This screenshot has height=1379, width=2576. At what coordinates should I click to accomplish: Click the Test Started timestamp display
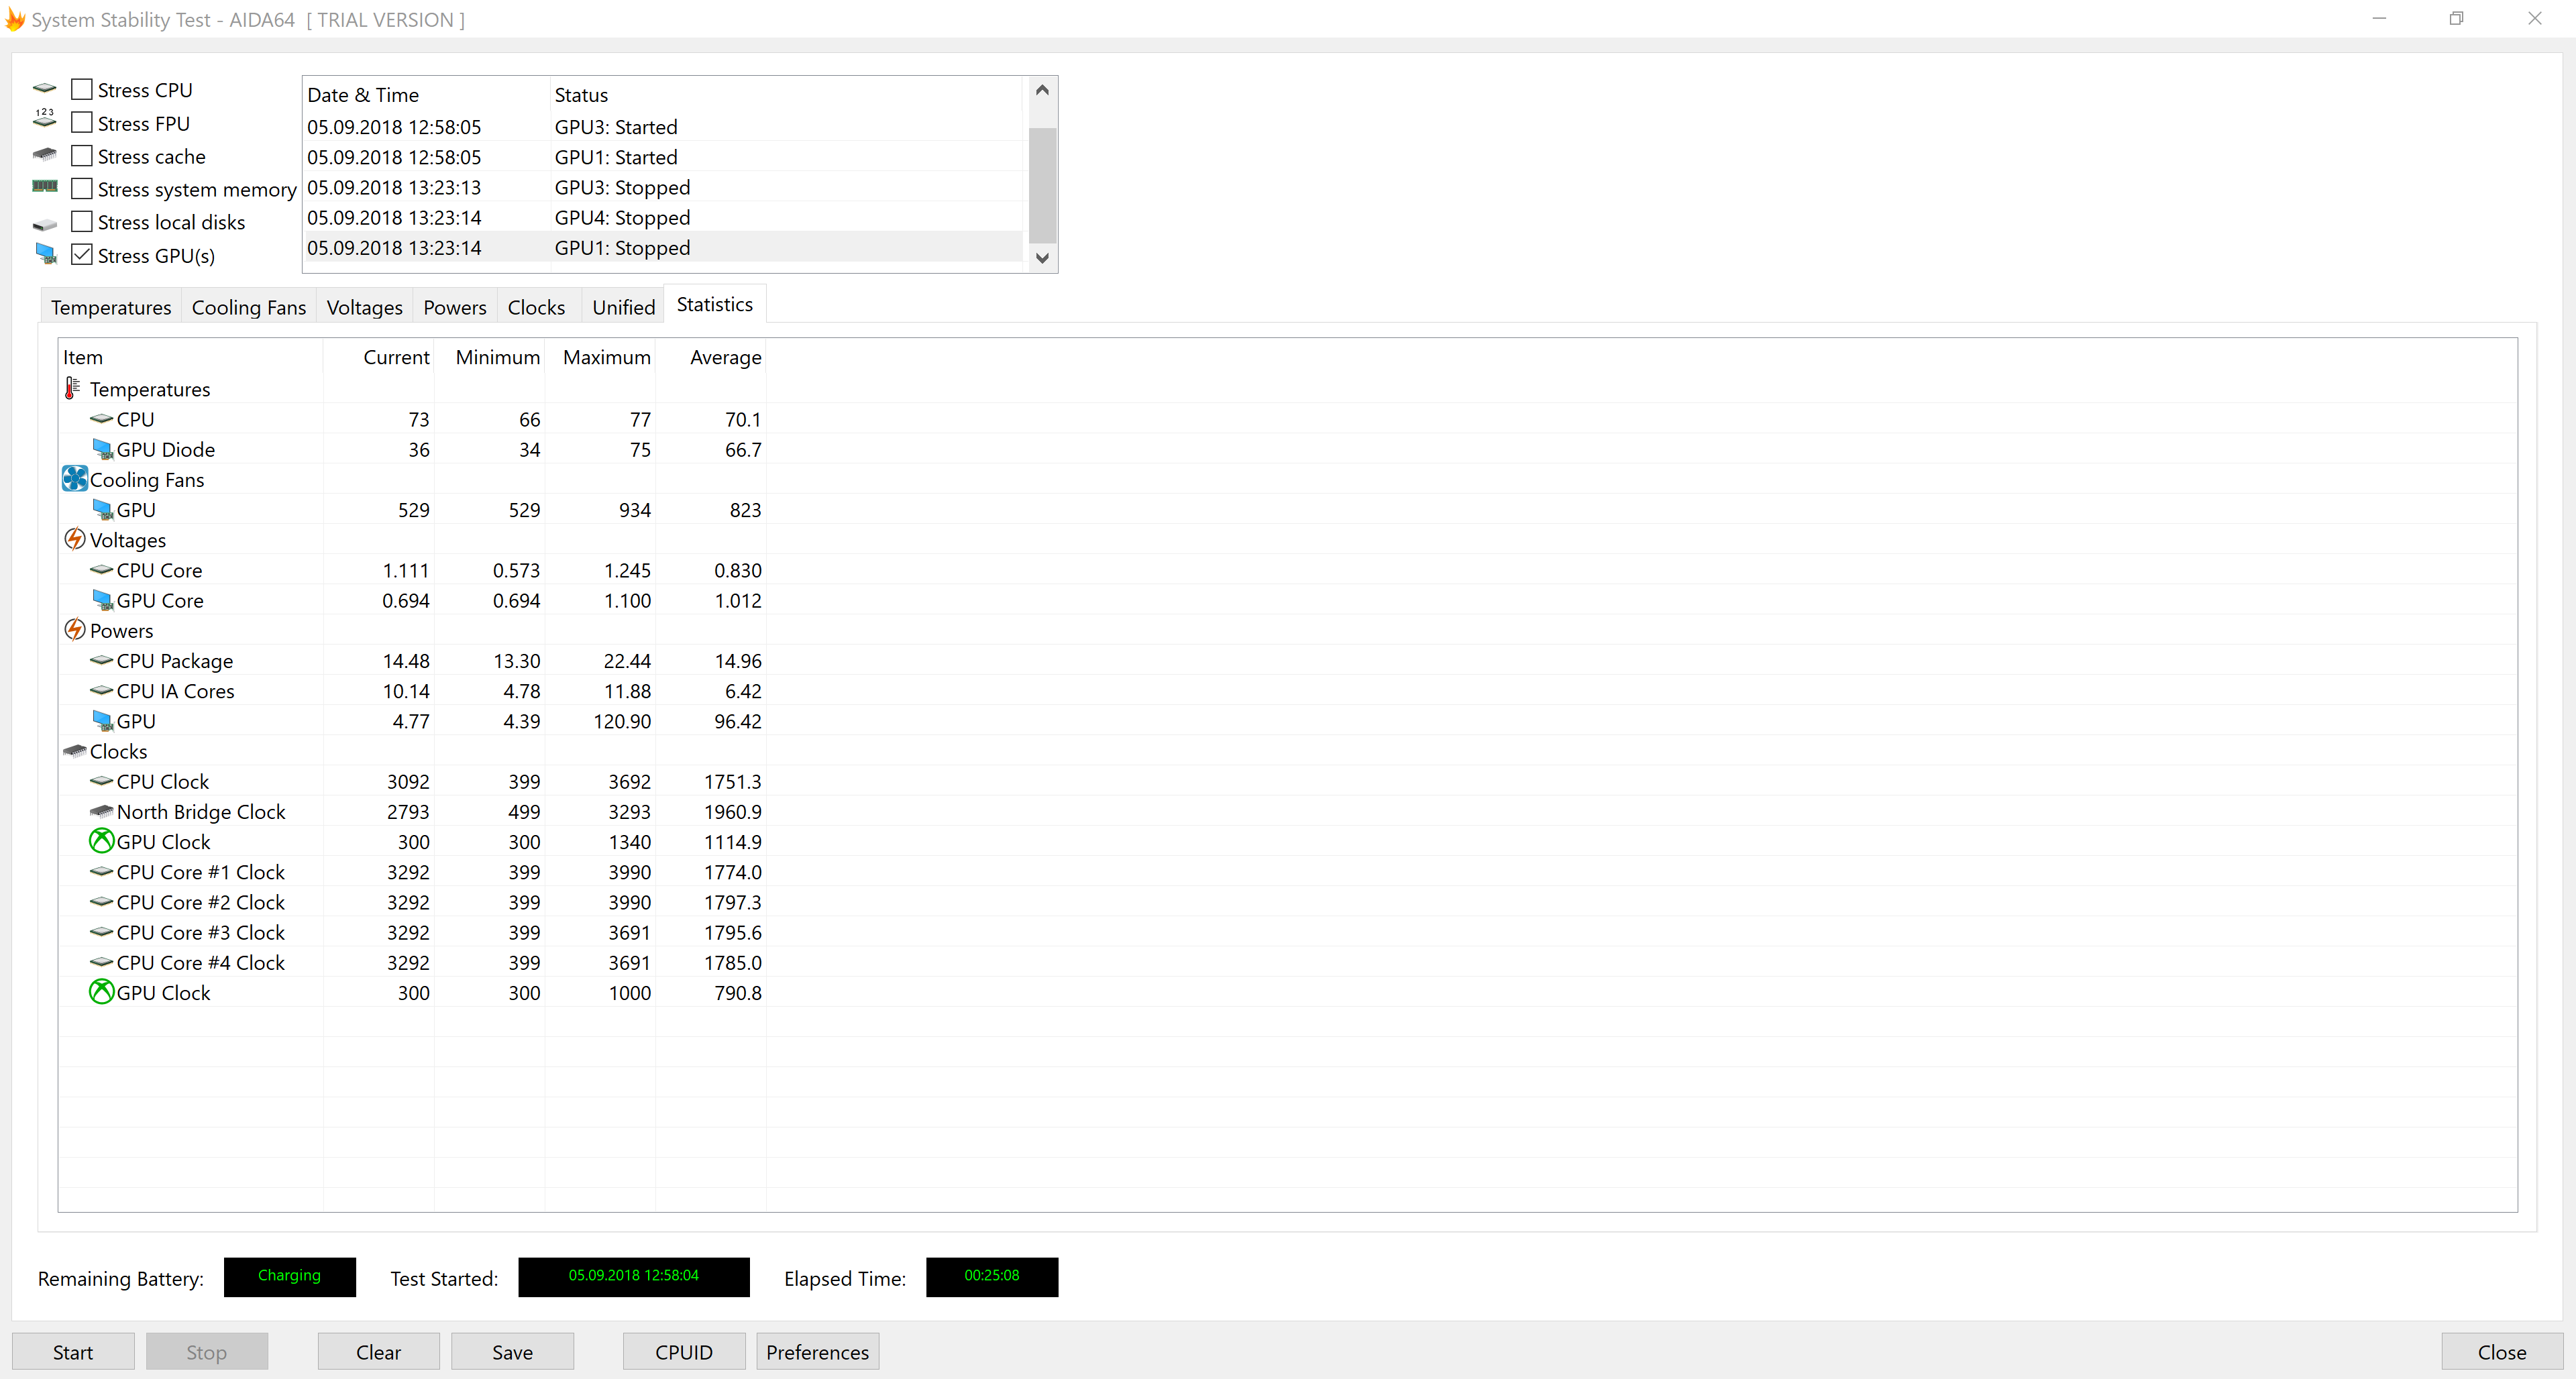click(633, 1276)
